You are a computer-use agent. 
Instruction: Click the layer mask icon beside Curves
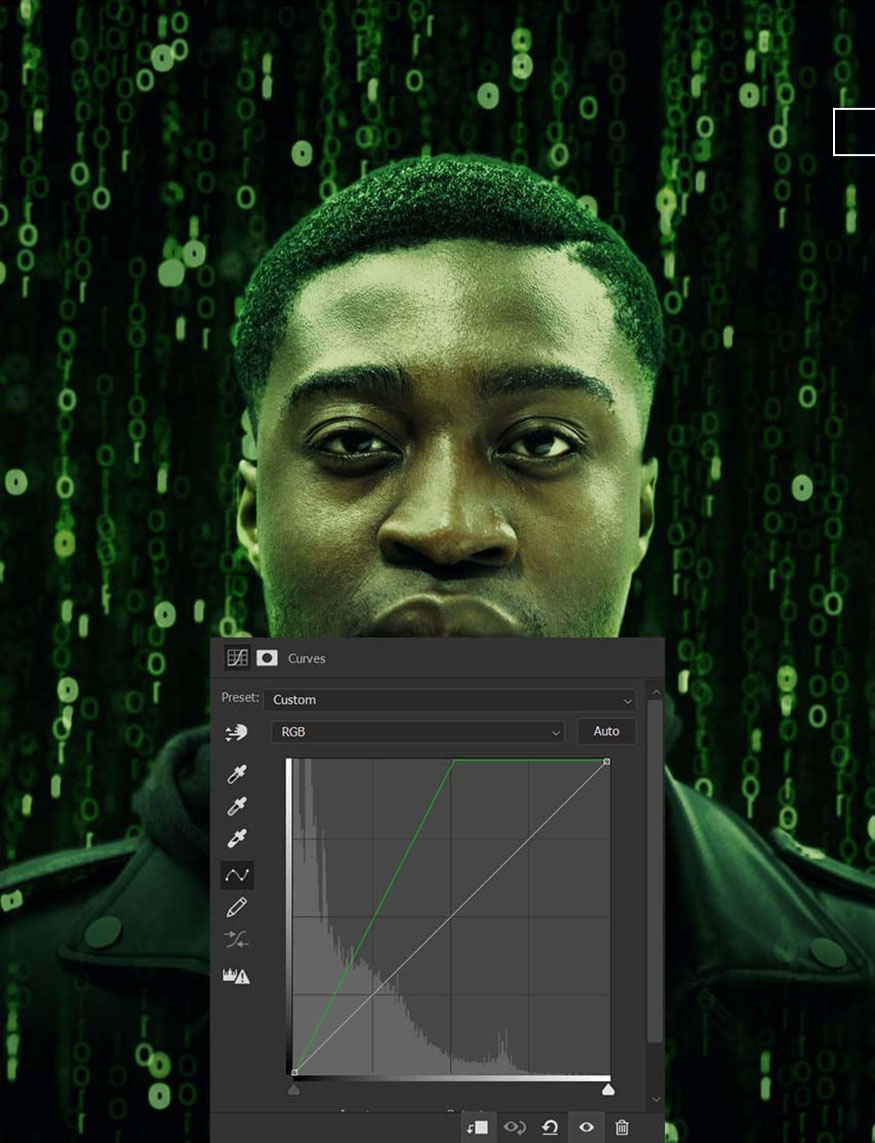(267, 658)
